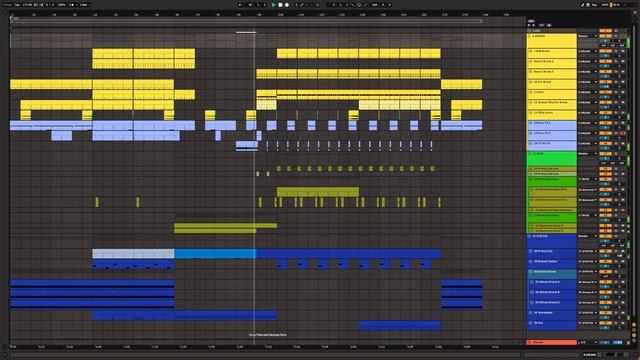Unfold the 11 Perc track
The width and height of the screenshot is (640, 360).
coord(531,92)
